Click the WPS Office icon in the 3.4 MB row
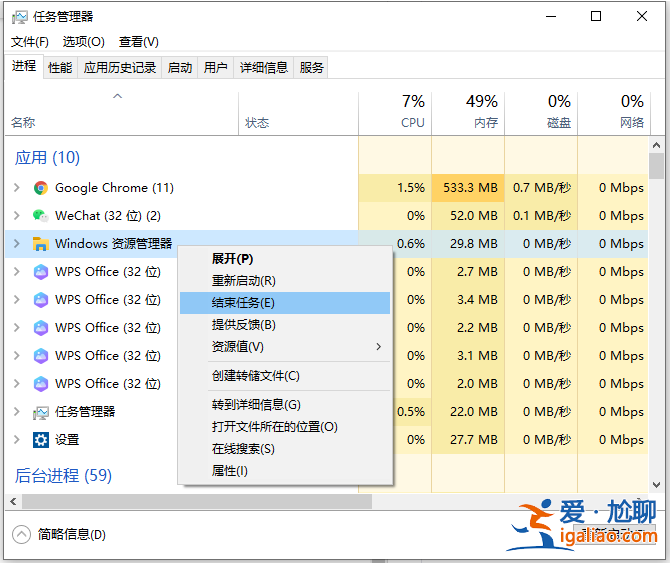This screenshot has height=563, width=670. [x=41, y=300]
